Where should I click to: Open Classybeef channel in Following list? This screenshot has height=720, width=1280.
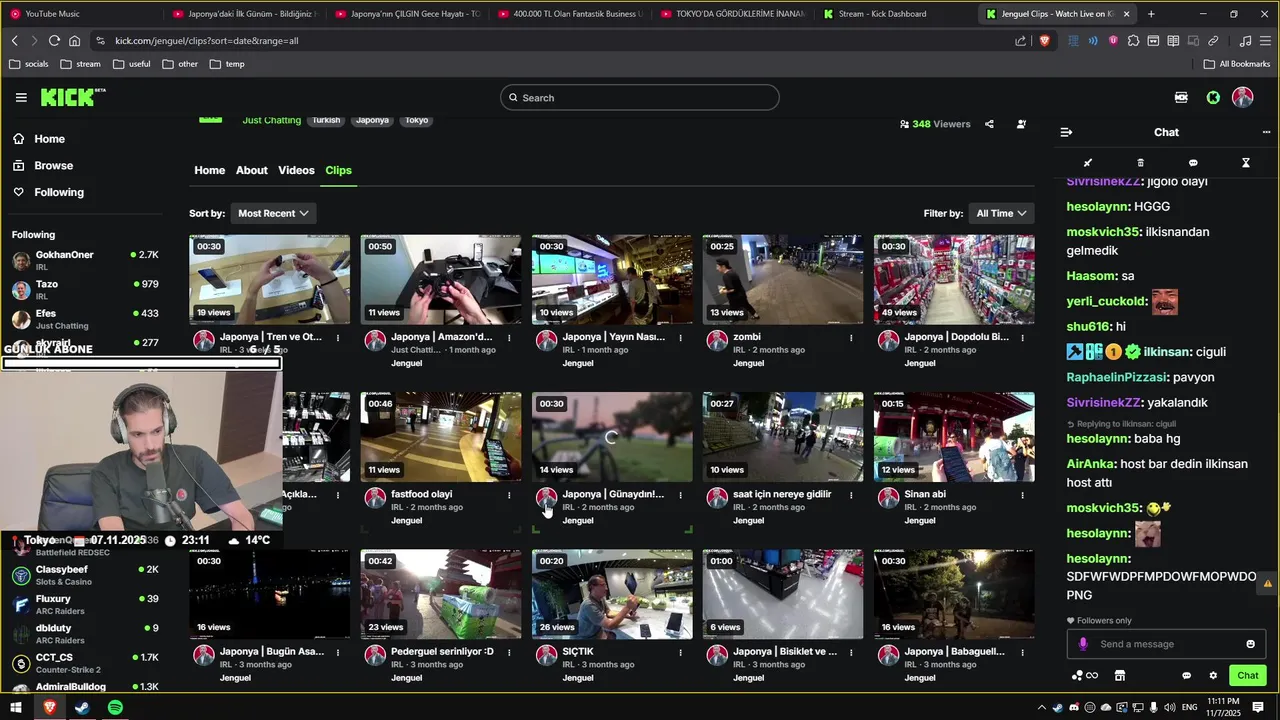coord(85,575)
